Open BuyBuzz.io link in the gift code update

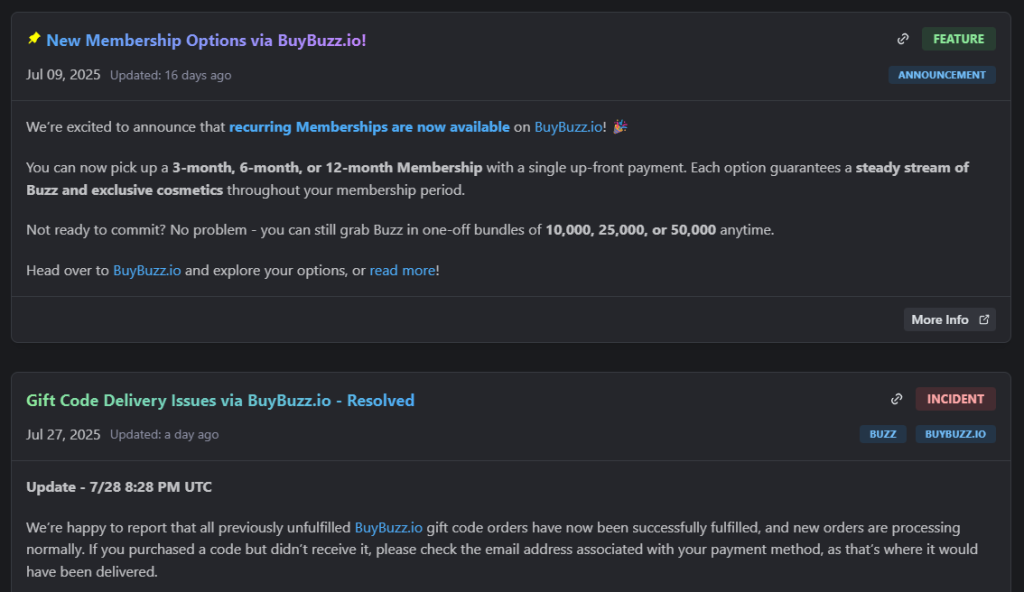(x=389, y=527)
